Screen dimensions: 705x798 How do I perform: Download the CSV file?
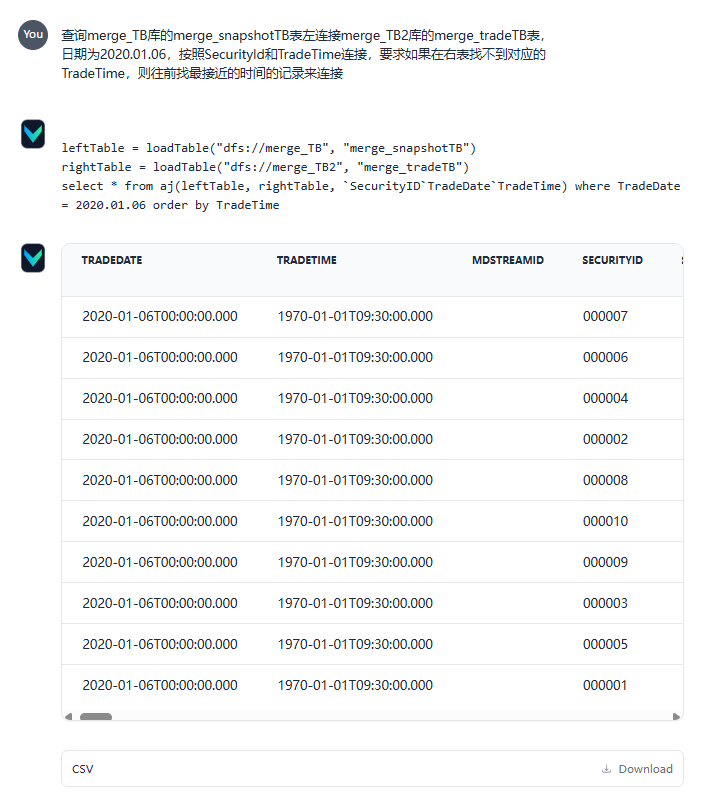click(x=637, y=768)
